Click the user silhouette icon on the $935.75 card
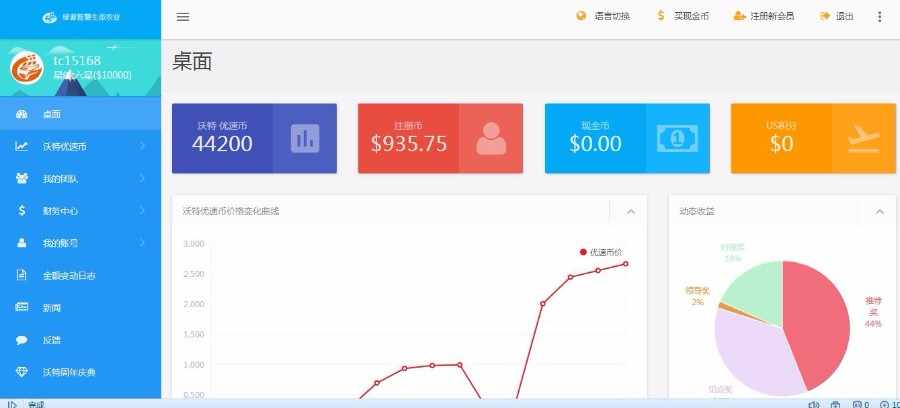The width and height of the screenshot is (900, 408). 491,138
